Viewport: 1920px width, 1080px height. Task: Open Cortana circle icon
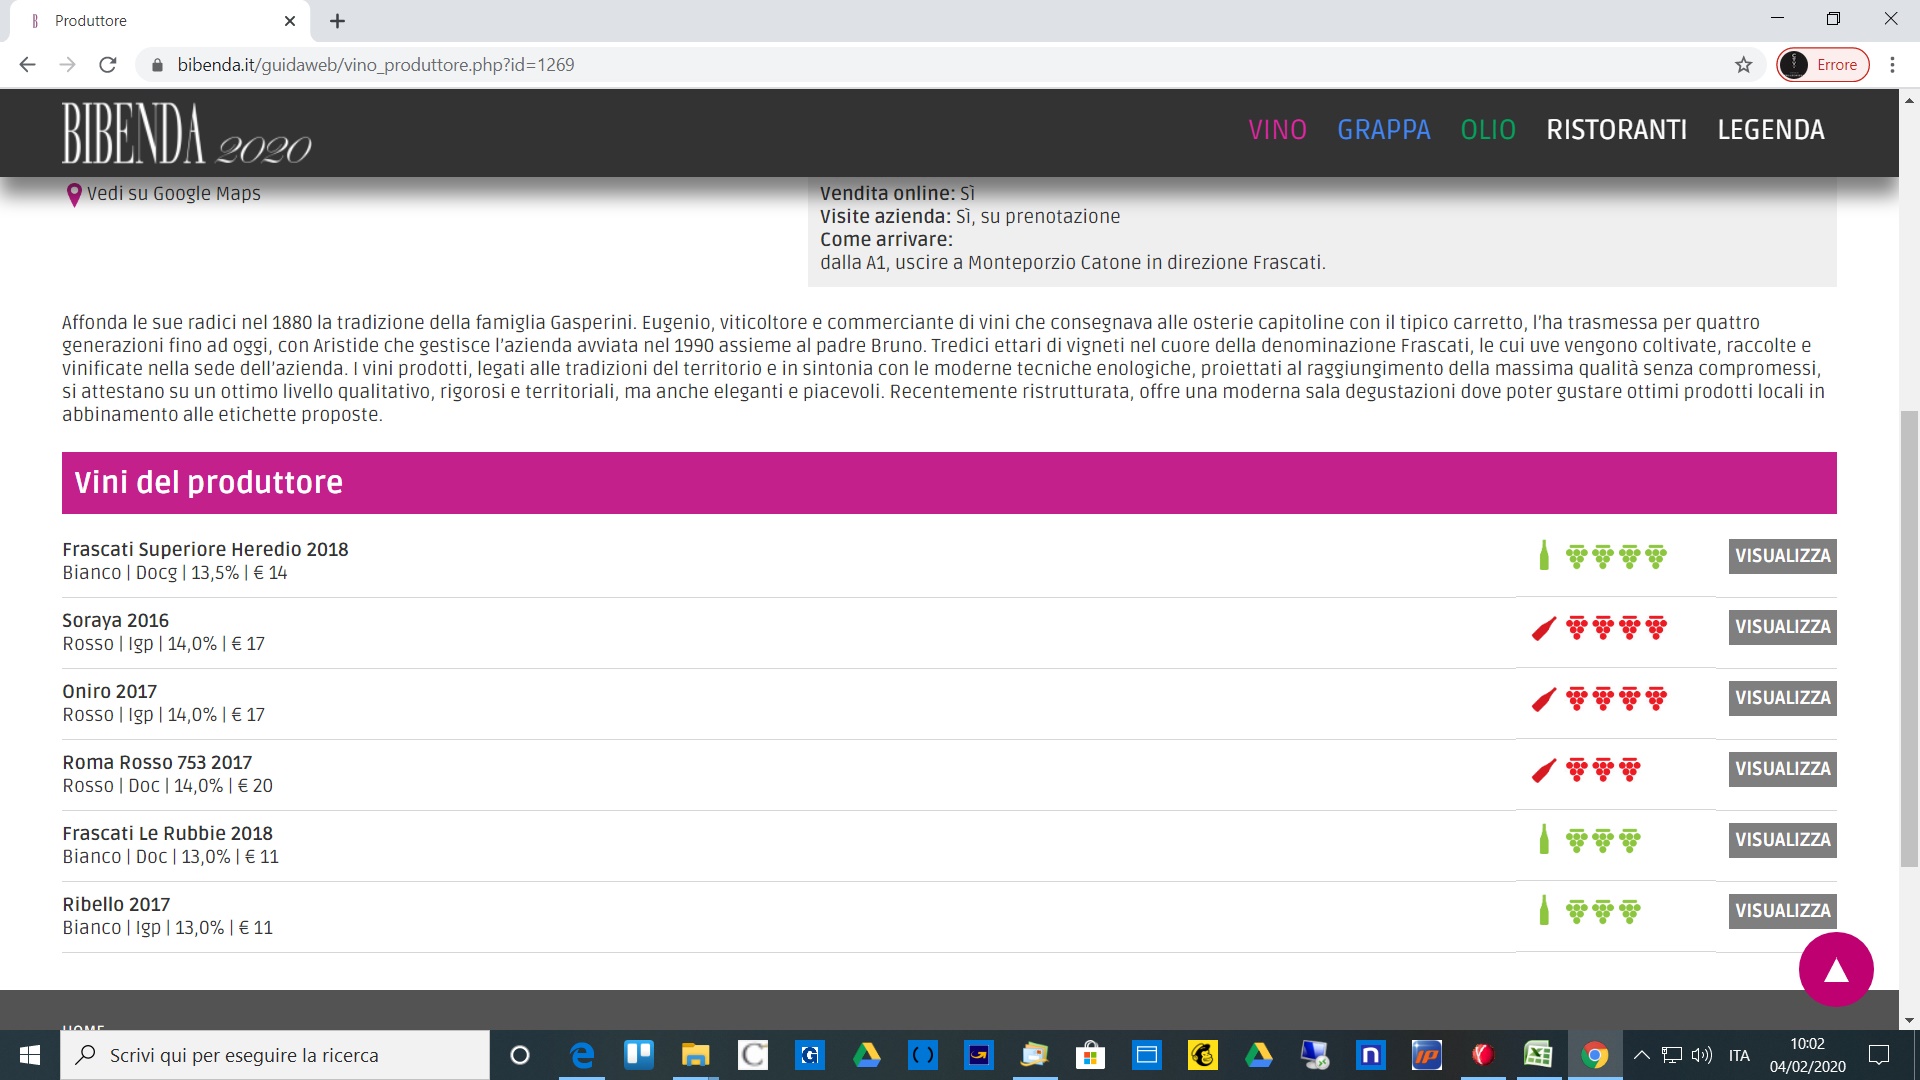(x=519, y=1055)
